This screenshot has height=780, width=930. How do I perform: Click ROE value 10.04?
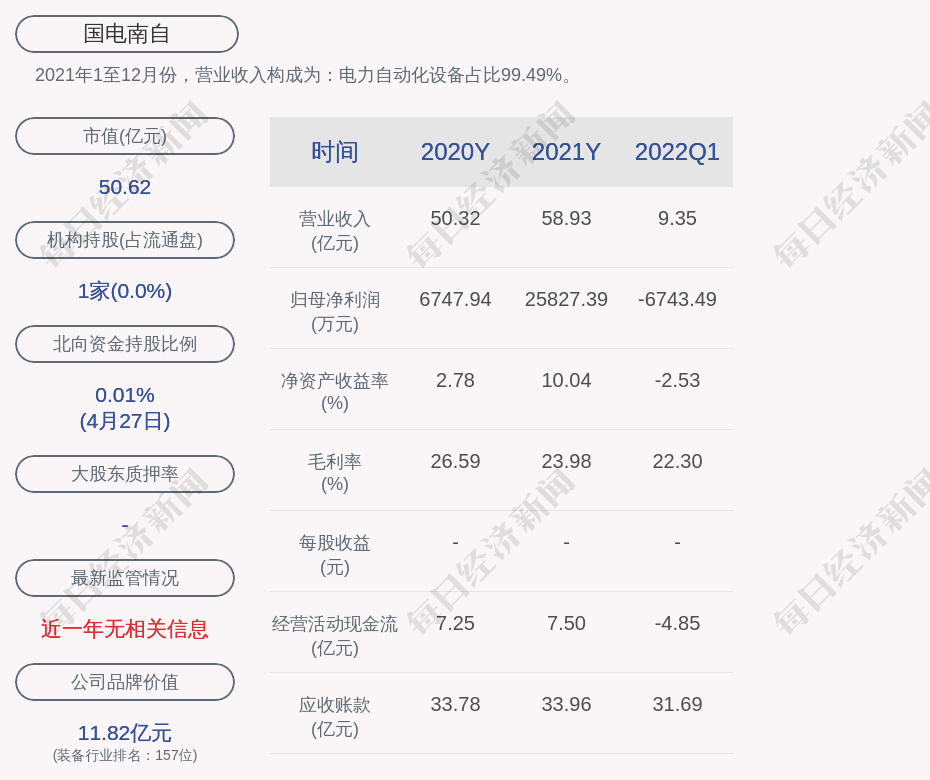click(x=566, y=380)
